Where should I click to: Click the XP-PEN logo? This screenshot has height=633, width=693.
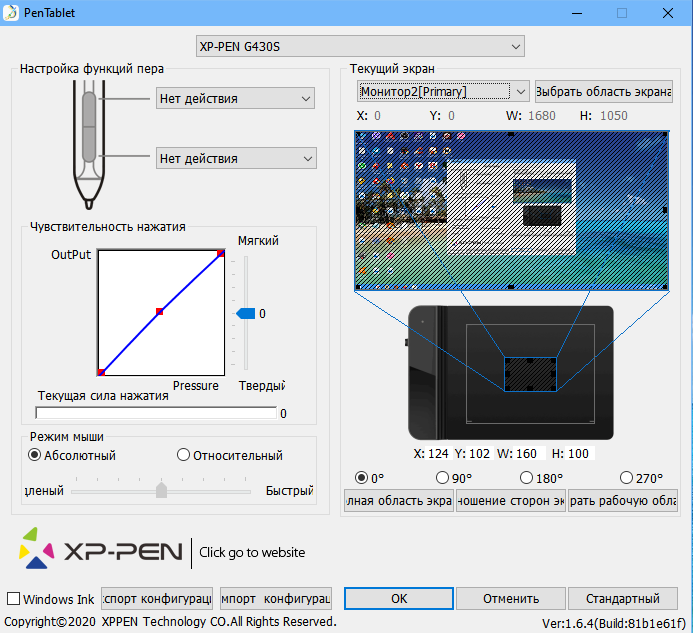pyautogui.click(x=100, y=549)
